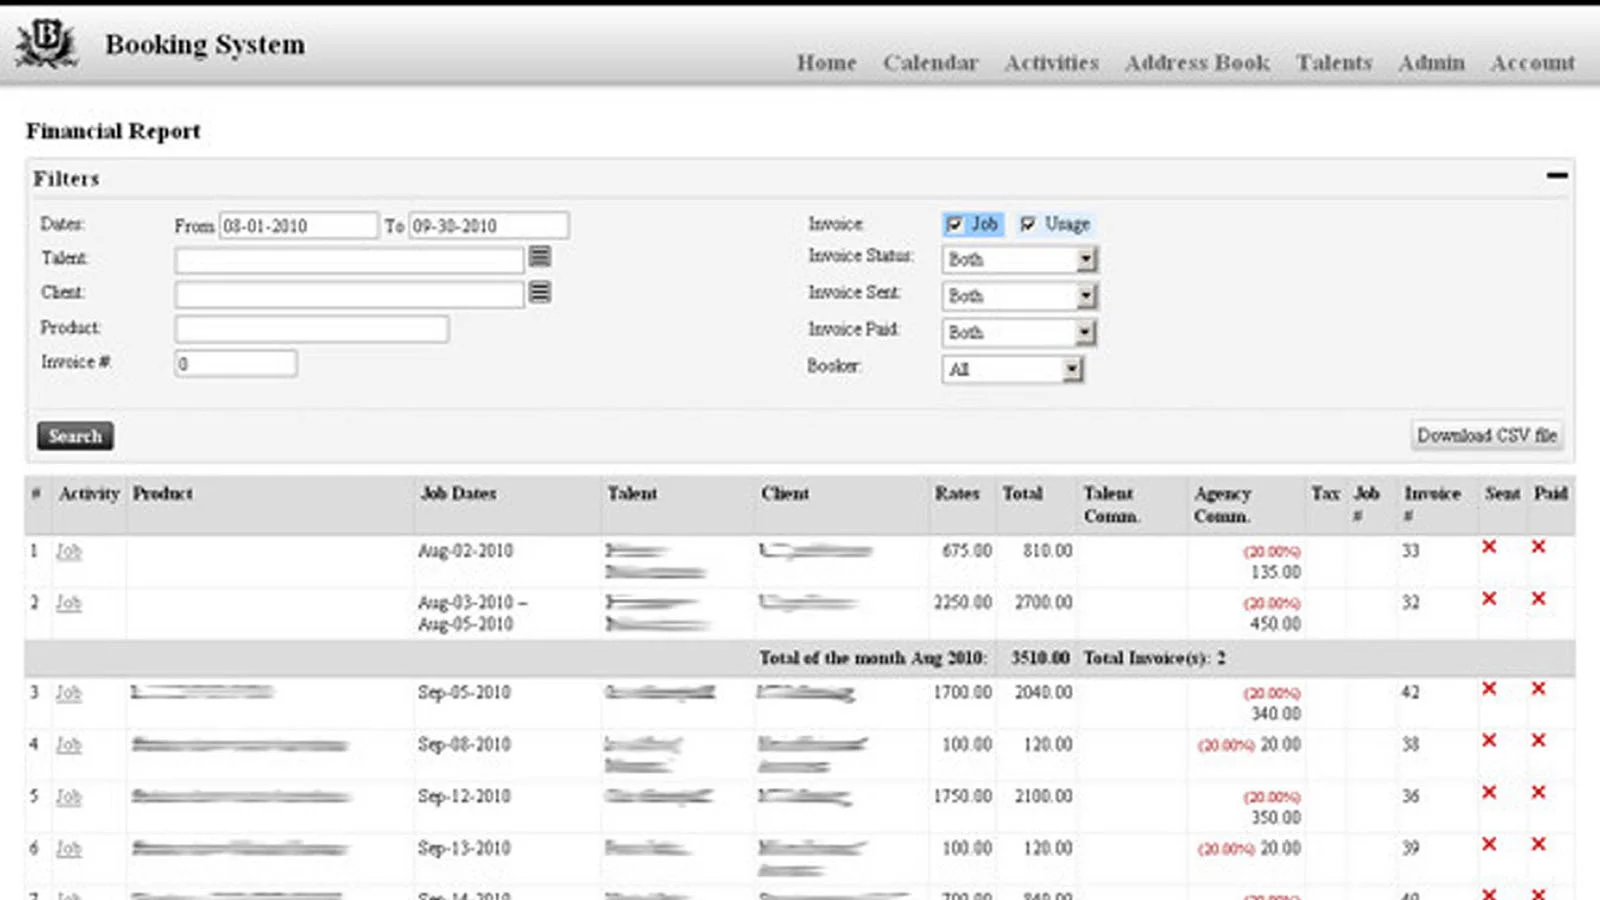Click Sent red X for invoice 36

(x=1489, y=793)
